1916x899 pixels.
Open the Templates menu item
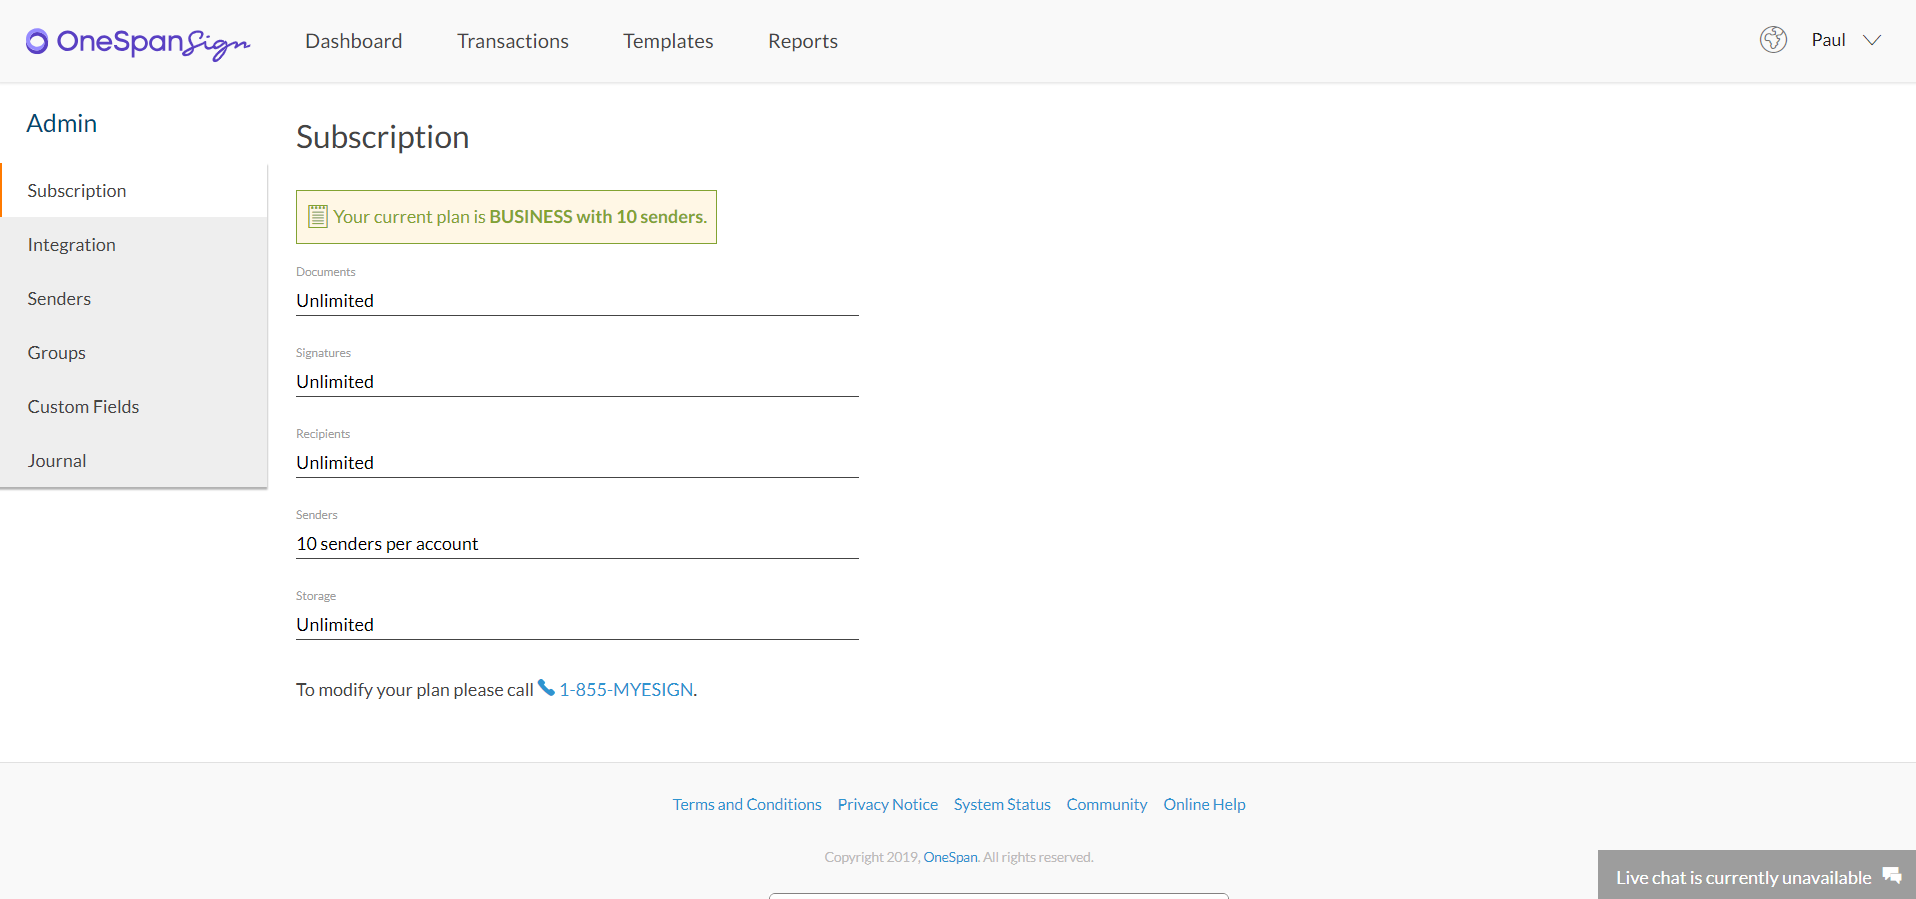point(668,41)
